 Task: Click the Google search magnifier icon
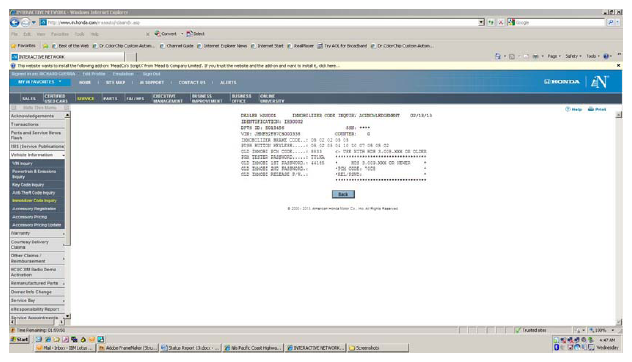(x=610, y=23)
